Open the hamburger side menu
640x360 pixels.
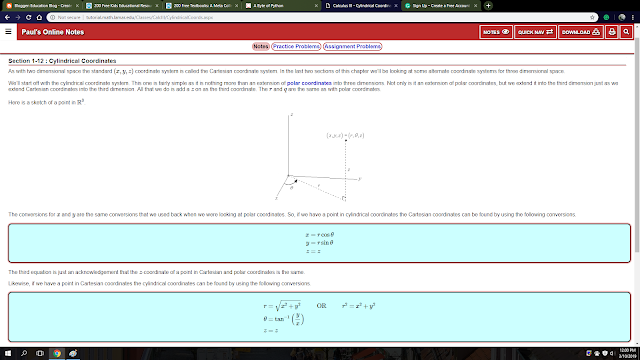8,31
